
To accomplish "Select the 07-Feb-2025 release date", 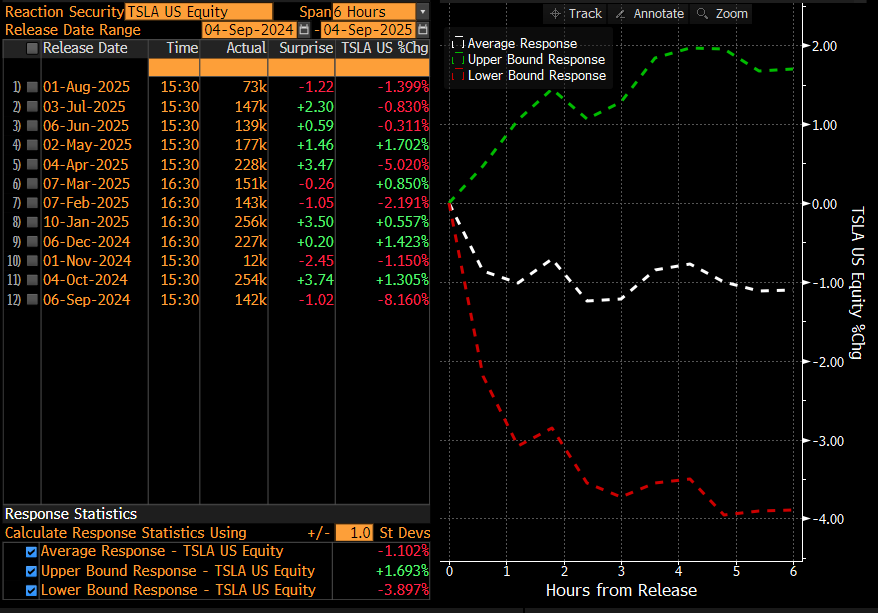I will pos(86,203).
